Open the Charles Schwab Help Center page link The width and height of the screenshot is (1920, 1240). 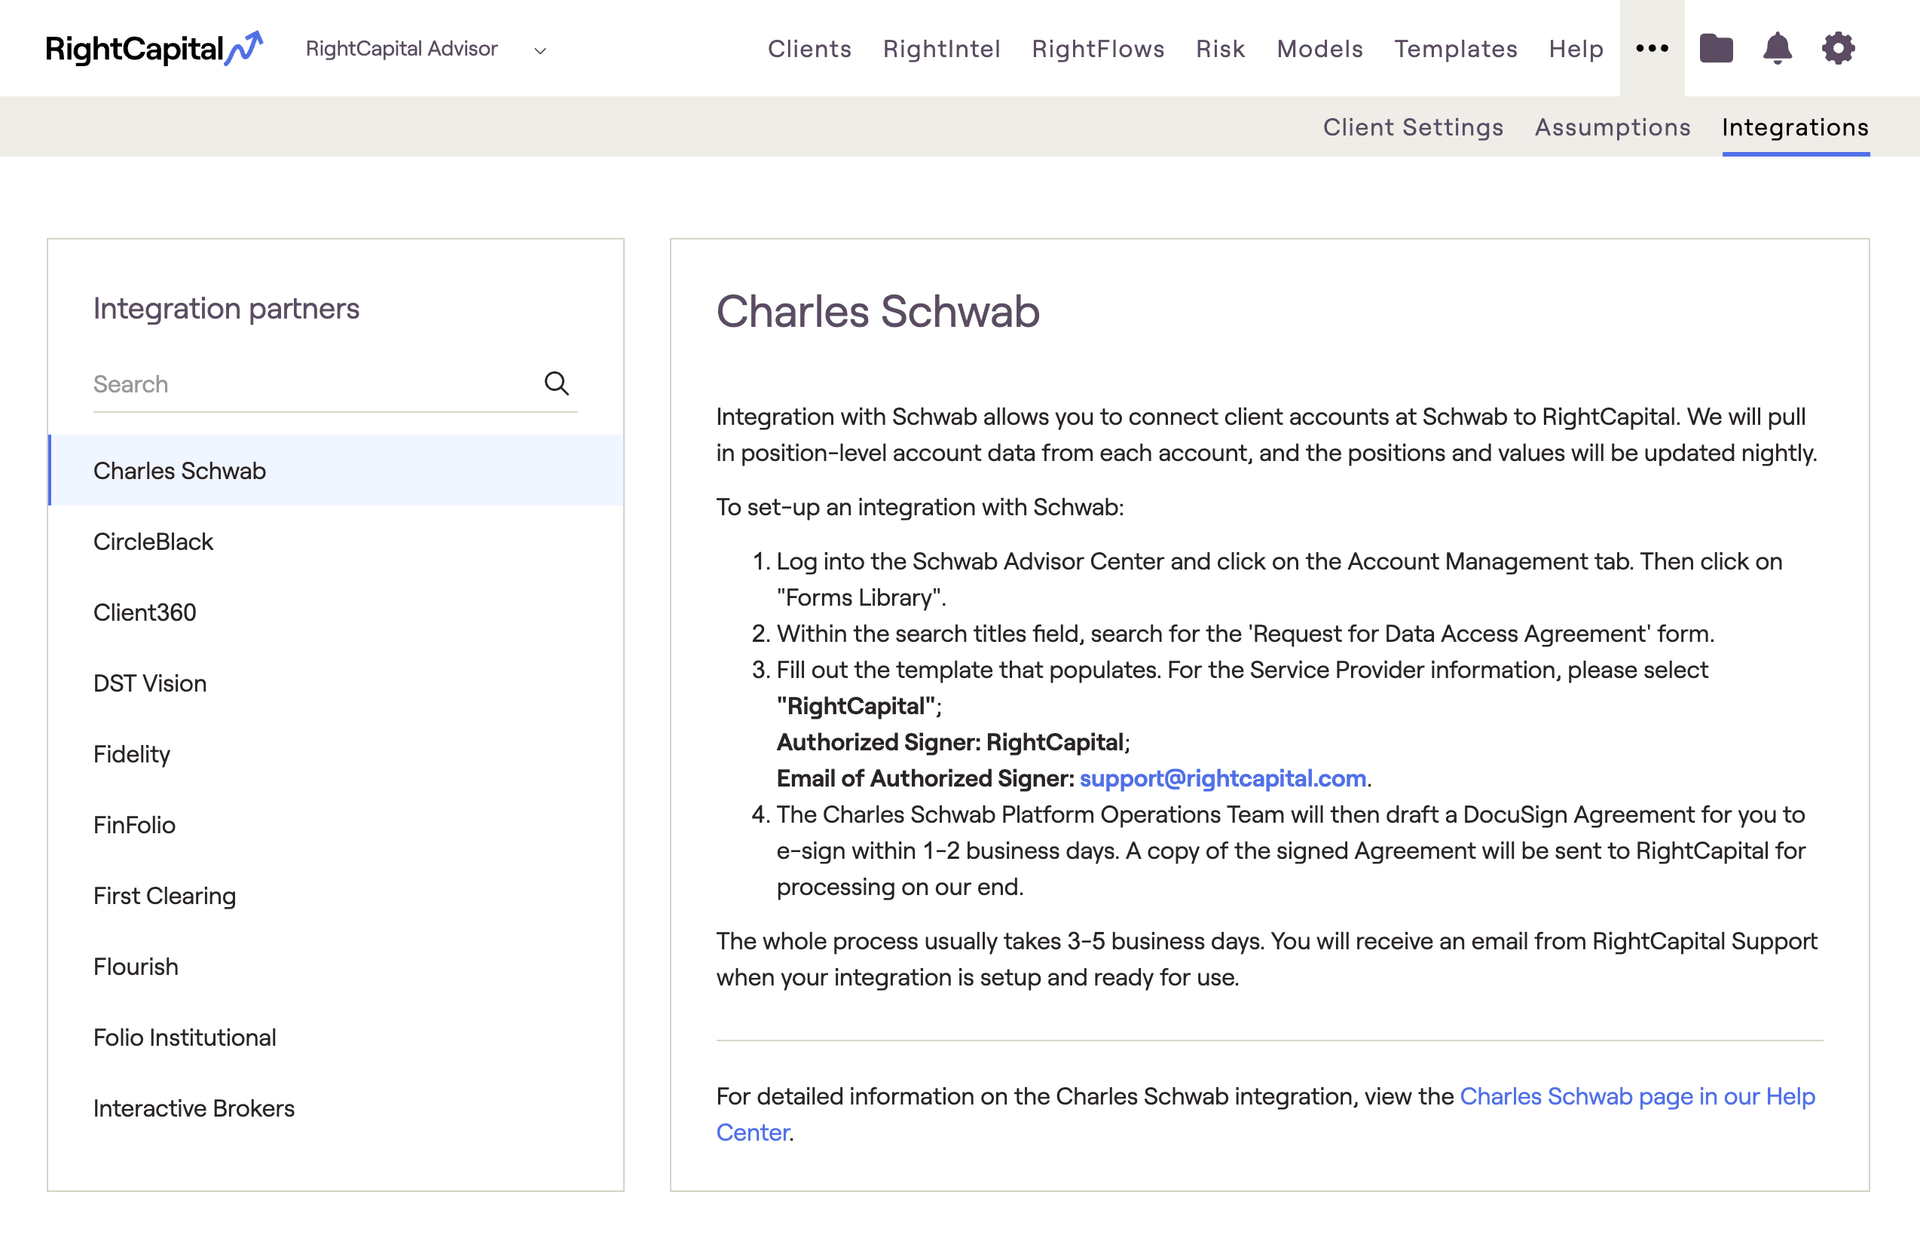point(1265,1114)
